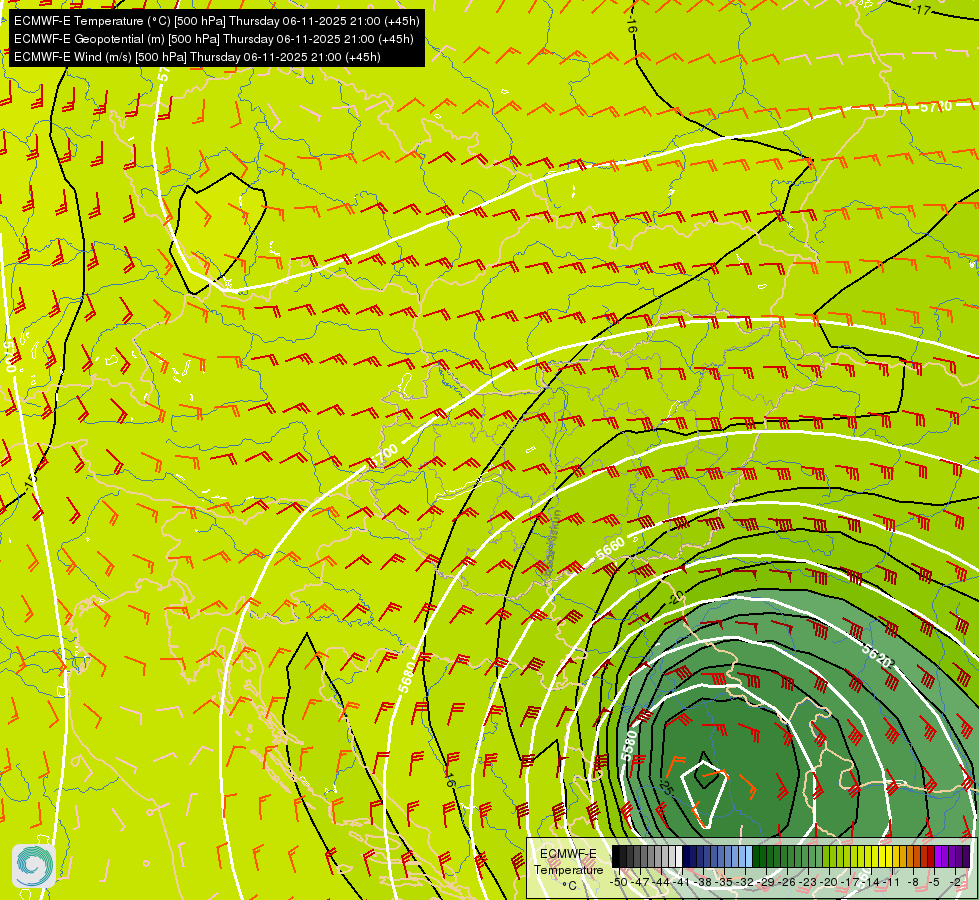Select the ECMWF-E Wind 500 hPa header line

tap(197, 57)
